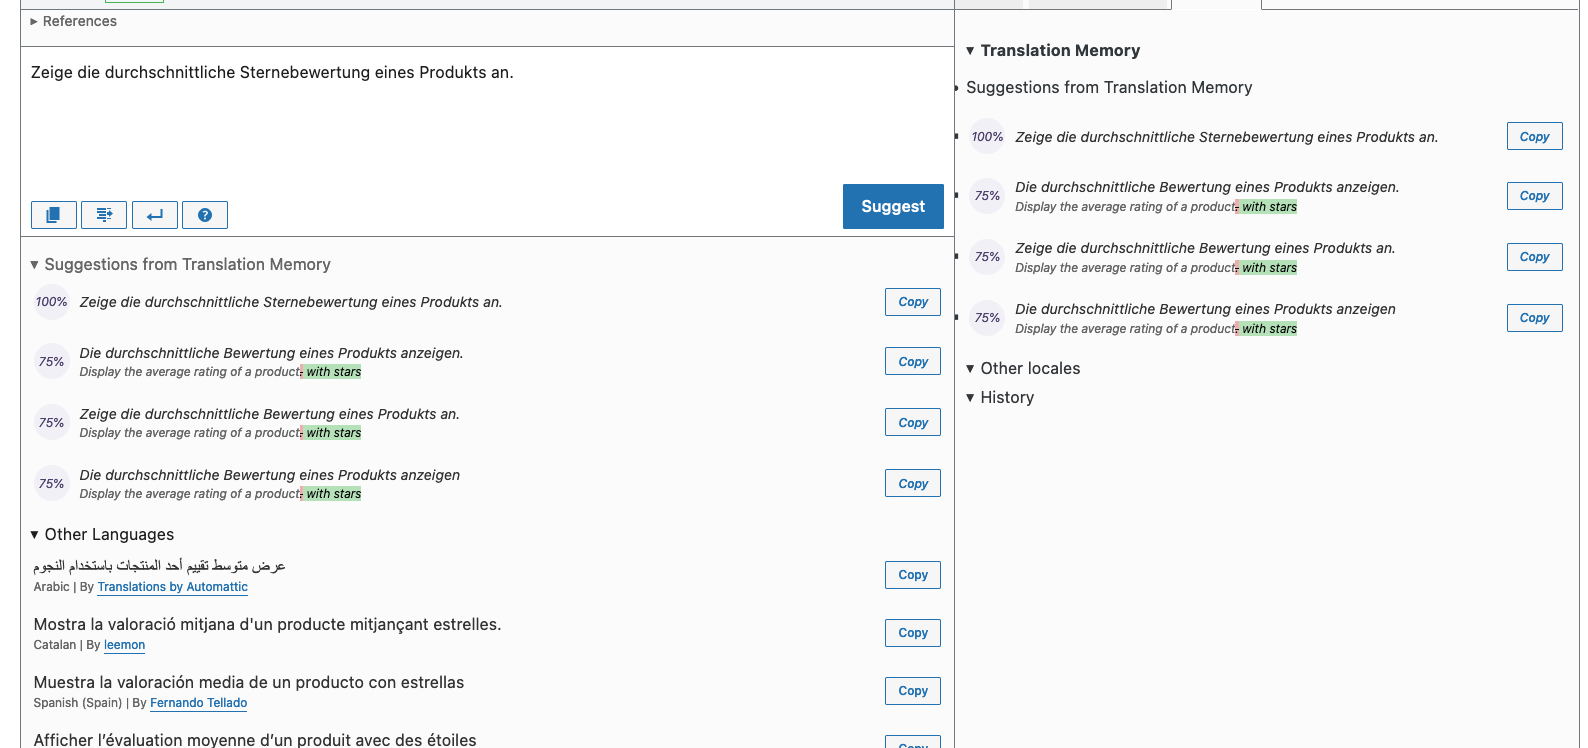The image size is (1588, 748).
Task: Expand the References section
Action: [x=73, y=21]
